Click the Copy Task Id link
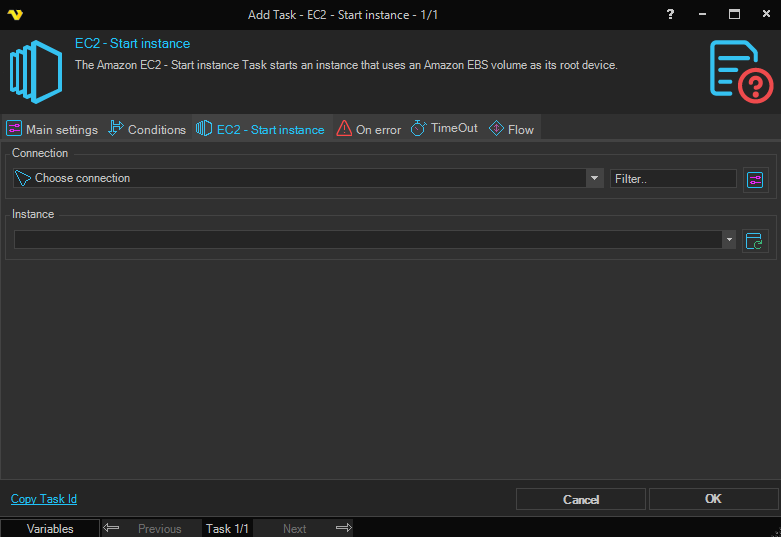 click(x=44, y=499)
